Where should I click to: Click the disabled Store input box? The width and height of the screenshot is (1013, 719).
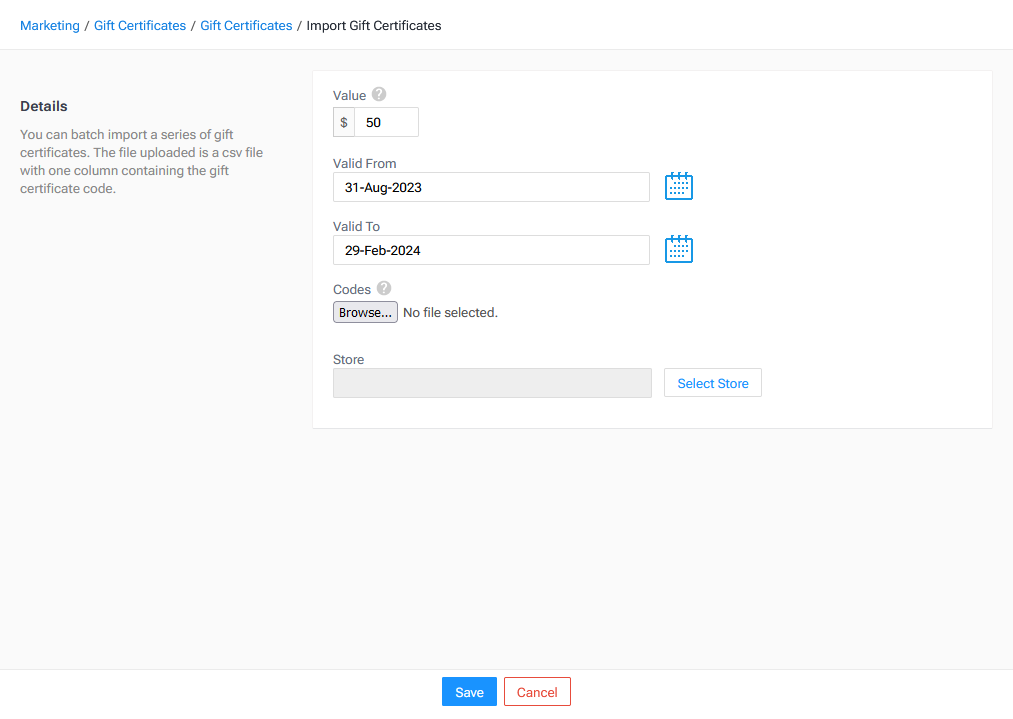coord(492,382)
